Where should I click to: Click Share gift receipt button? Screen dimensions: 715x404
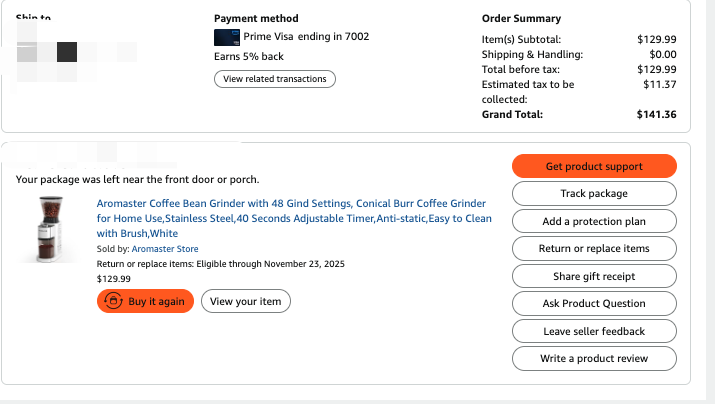[594, 276]
